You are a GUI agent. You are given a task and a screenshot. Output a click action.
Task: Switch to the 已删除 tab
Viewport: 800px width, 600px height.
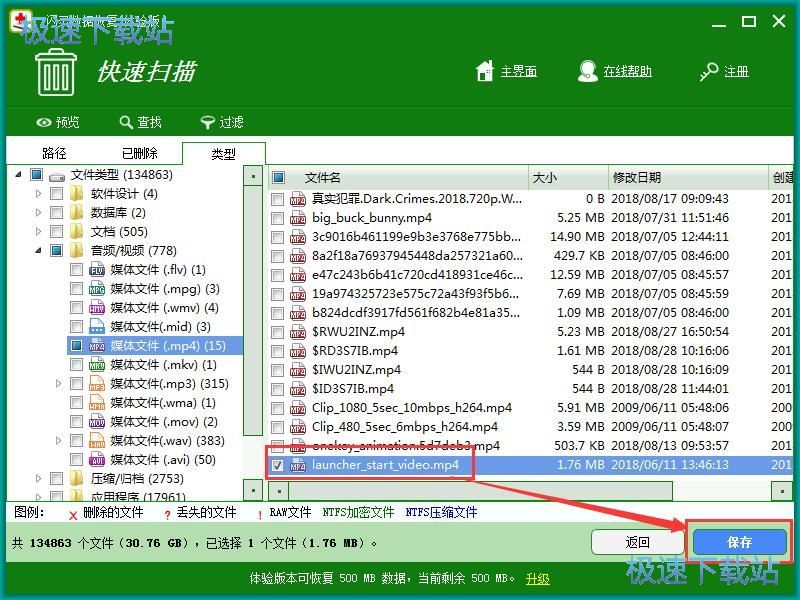(139, 153)
